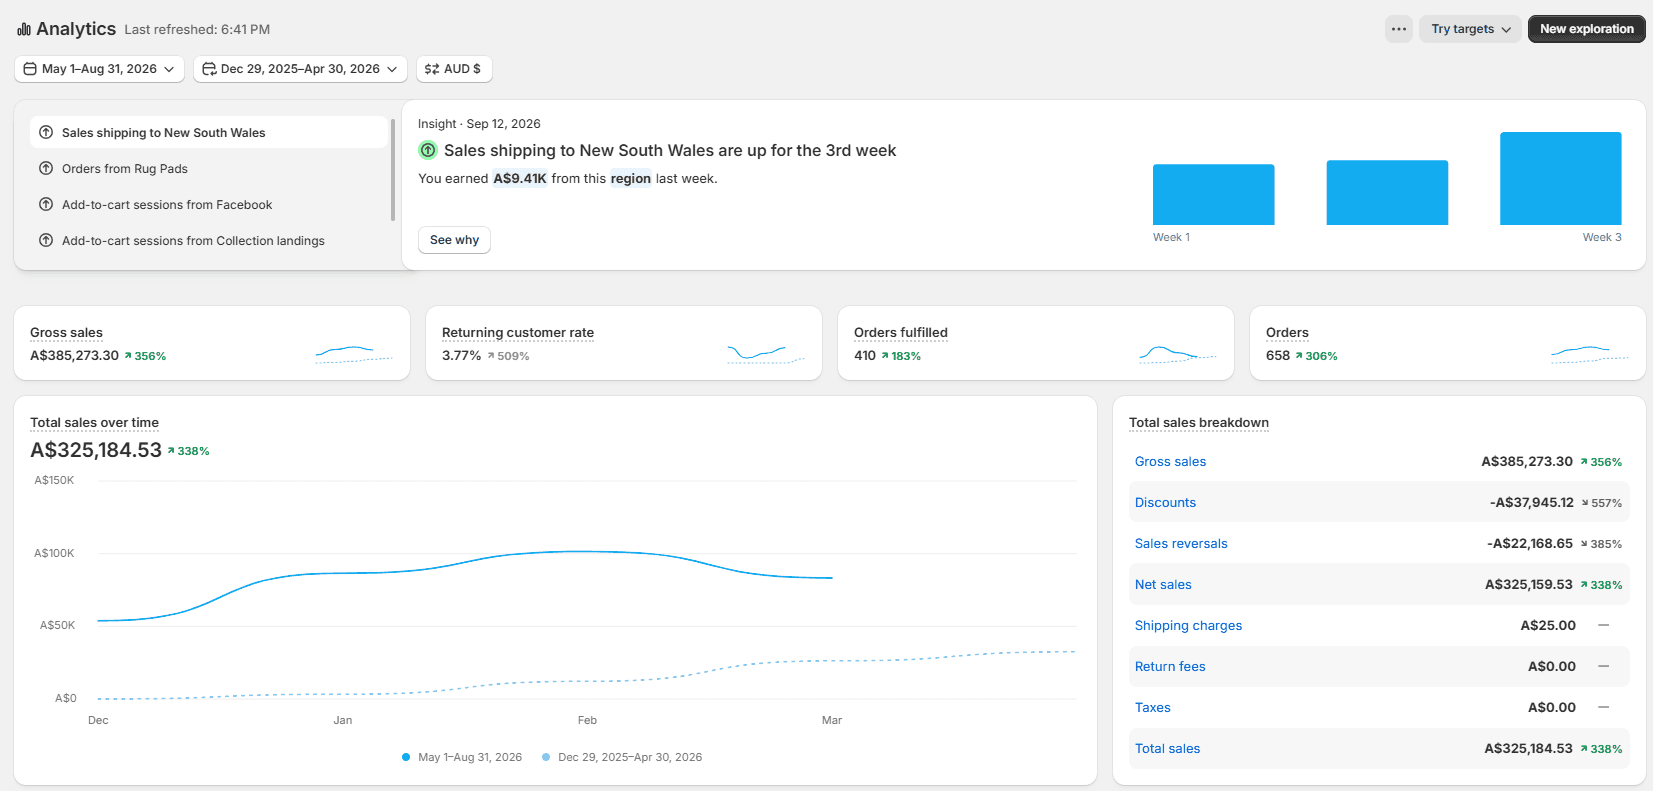This screenshot has width=1653, height=791.
Task: Open the Returning customer rate card title
Action: point(518,333)
